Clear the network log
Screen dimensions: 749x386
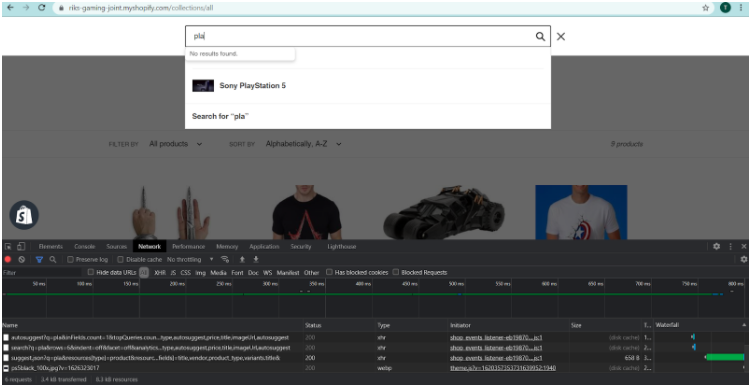point(21,259)
